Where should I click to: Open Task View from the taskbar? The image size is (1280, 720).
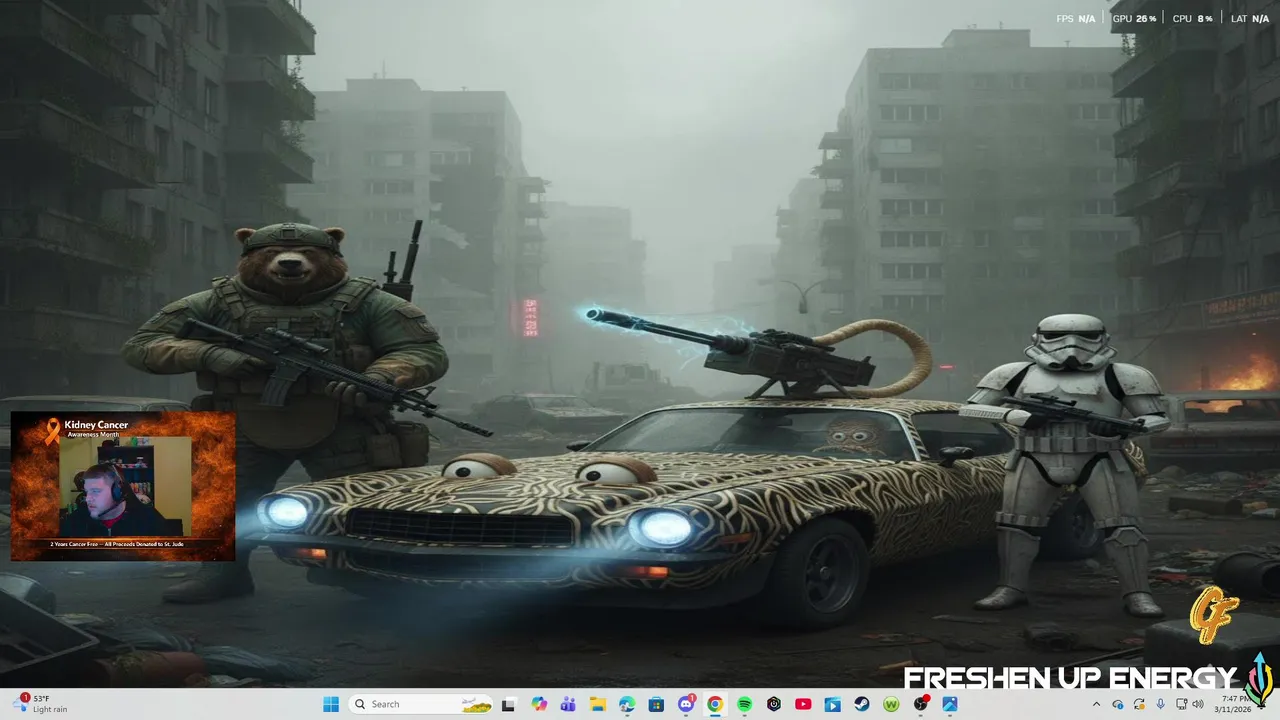tap(509, 704)
